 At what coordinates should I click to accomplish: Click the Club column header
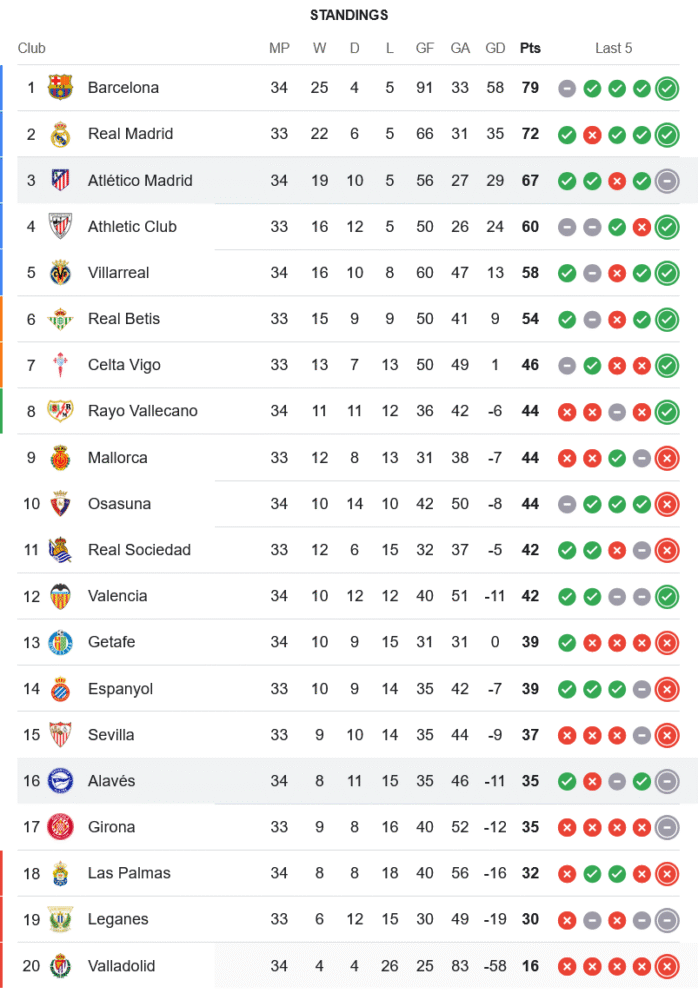pyautogui.click(x=32, y=48)
